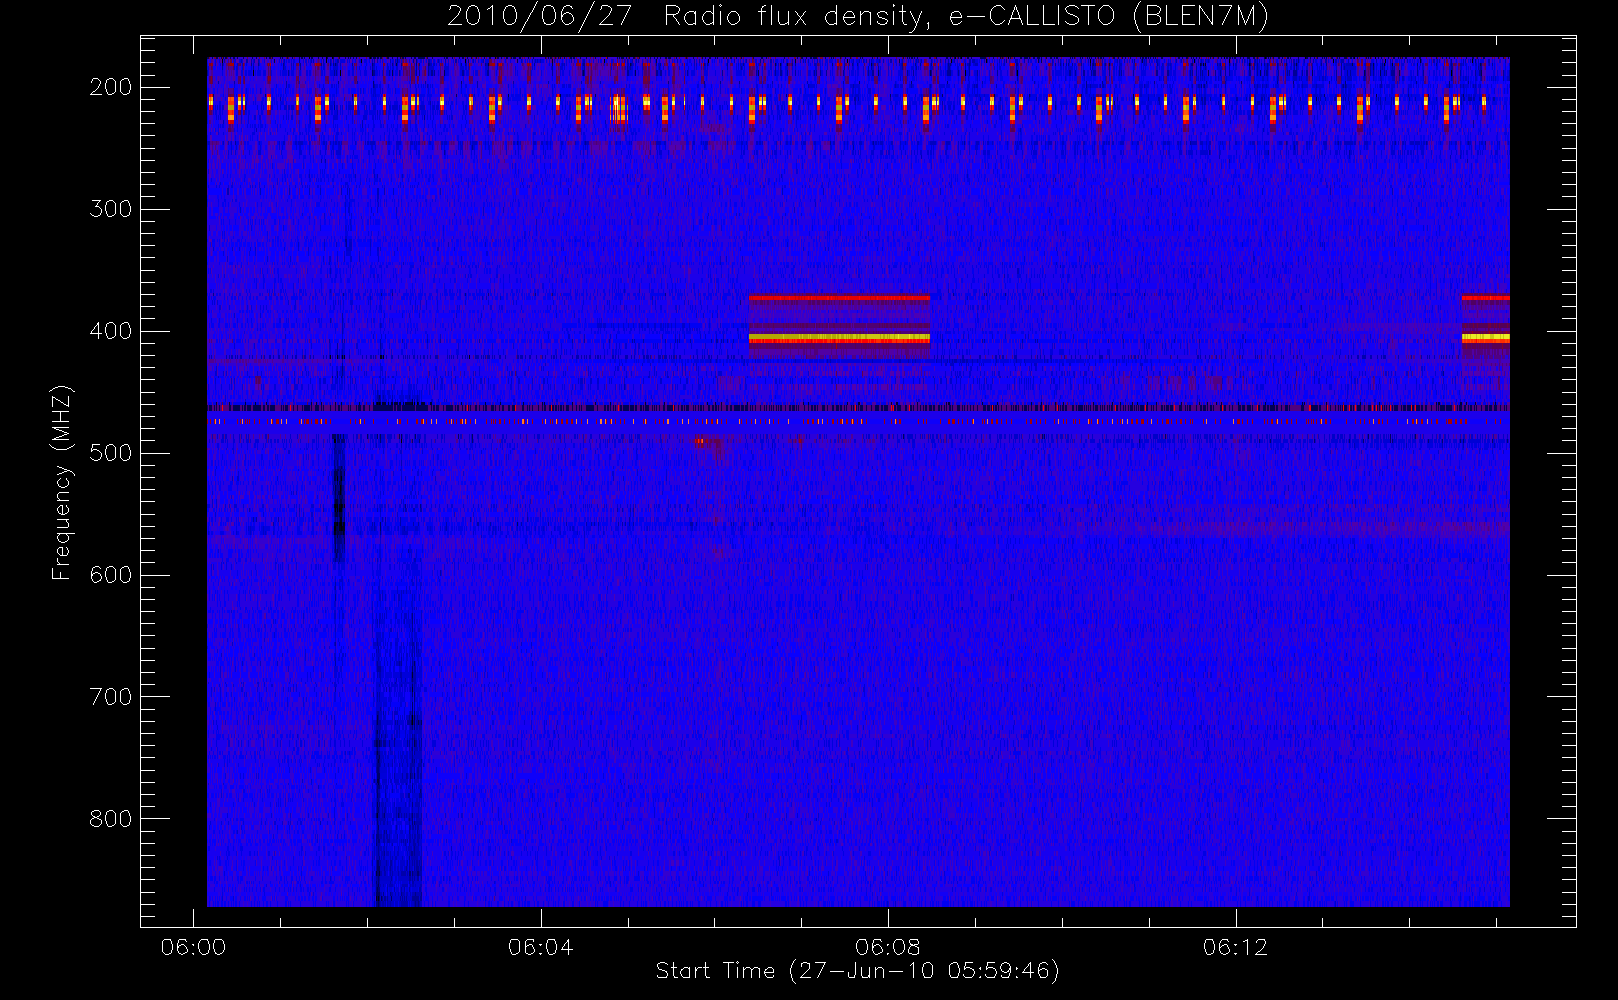Click the 'Frequency (MHz)' axis label
Screen dimensions: 1618x1000
coord(62,482)
